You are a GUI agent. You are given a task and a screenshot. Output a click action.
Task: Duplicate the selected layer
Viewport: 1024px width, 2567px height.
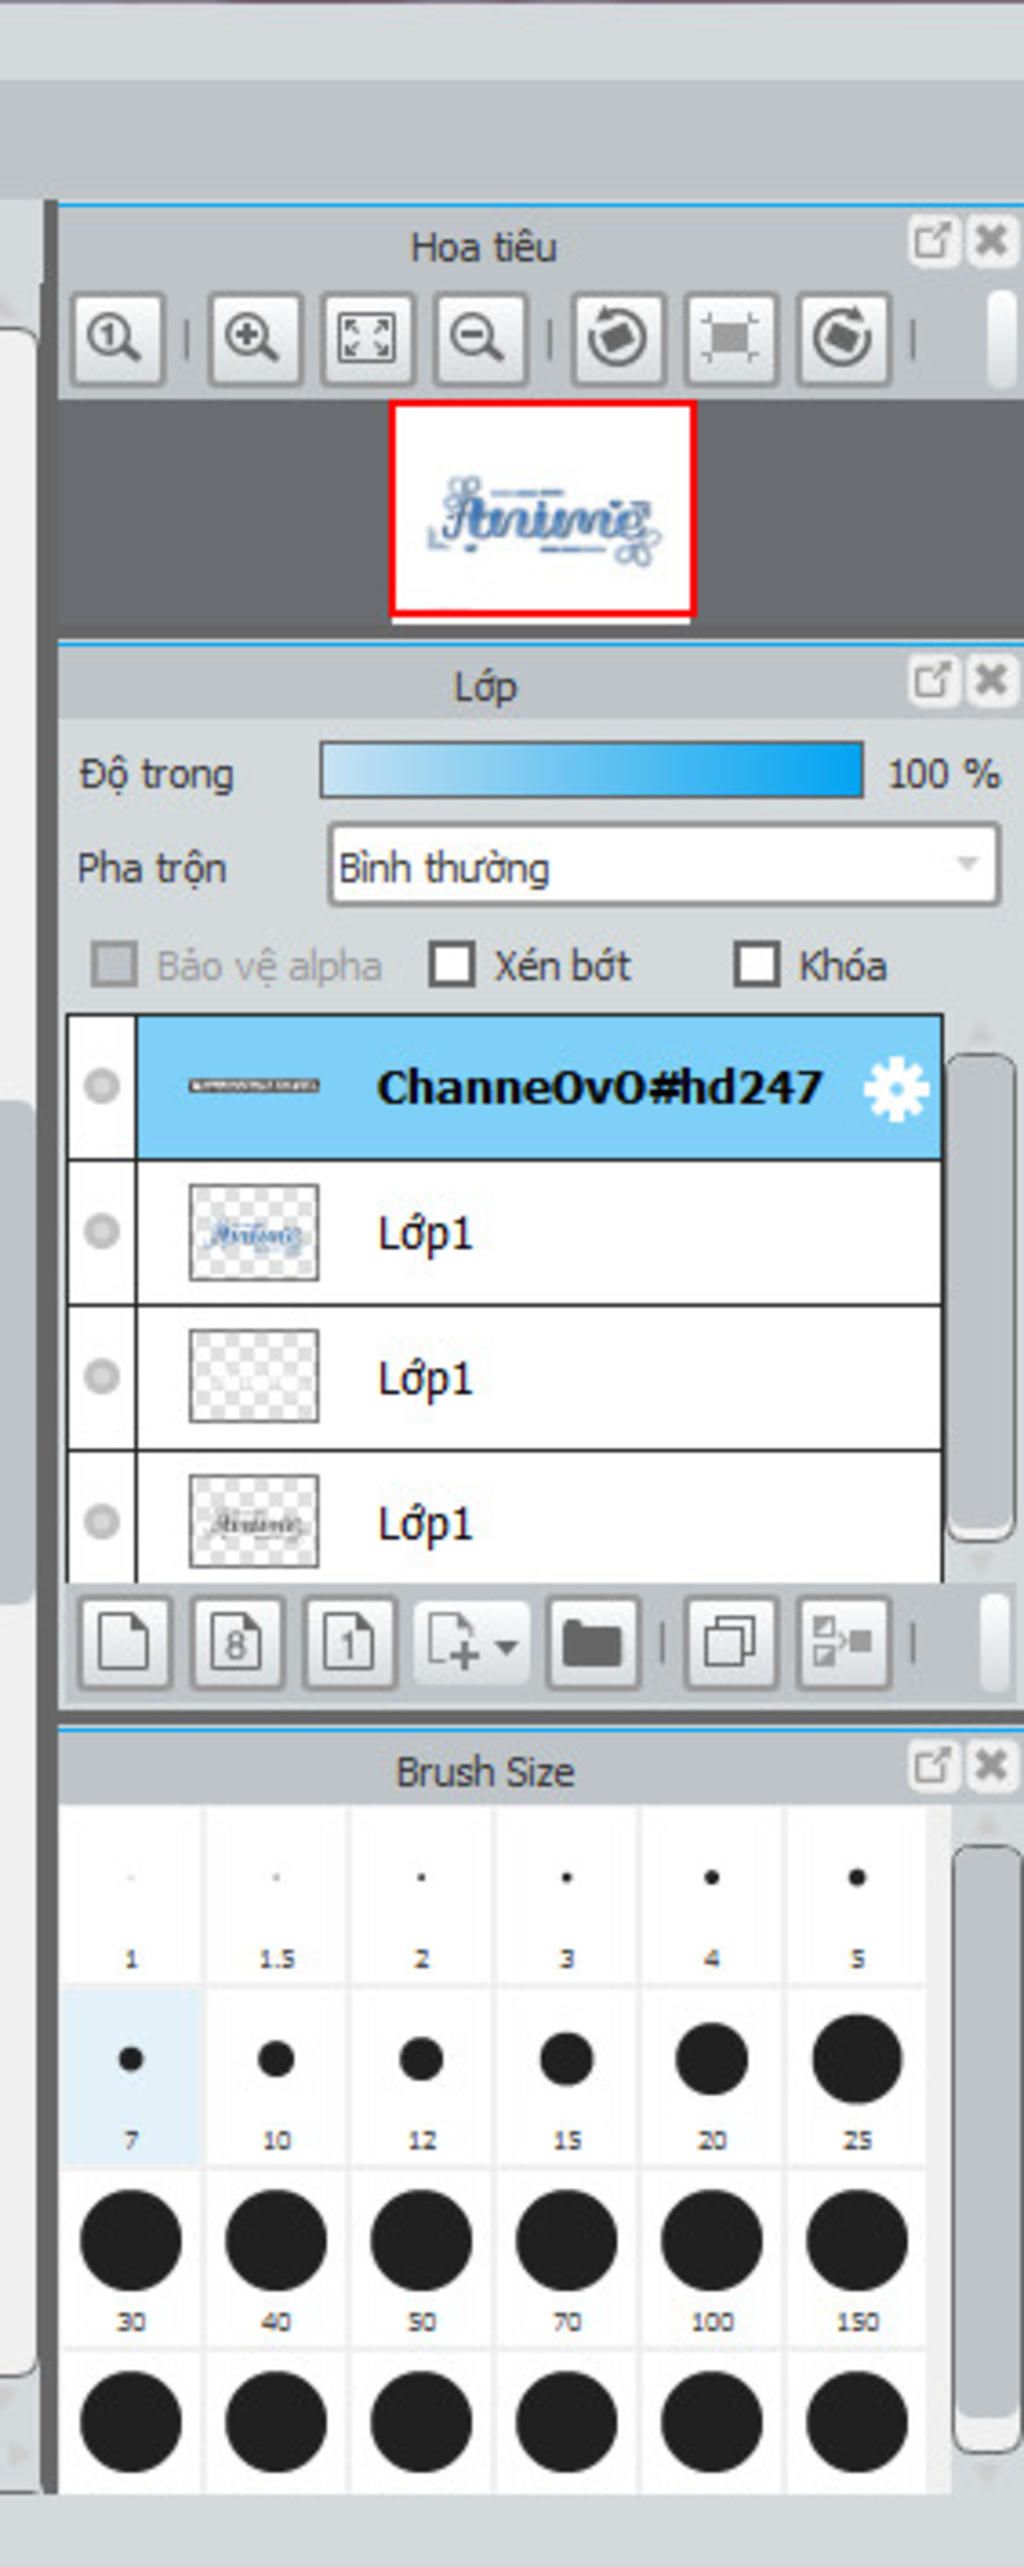pos(730,1643)
